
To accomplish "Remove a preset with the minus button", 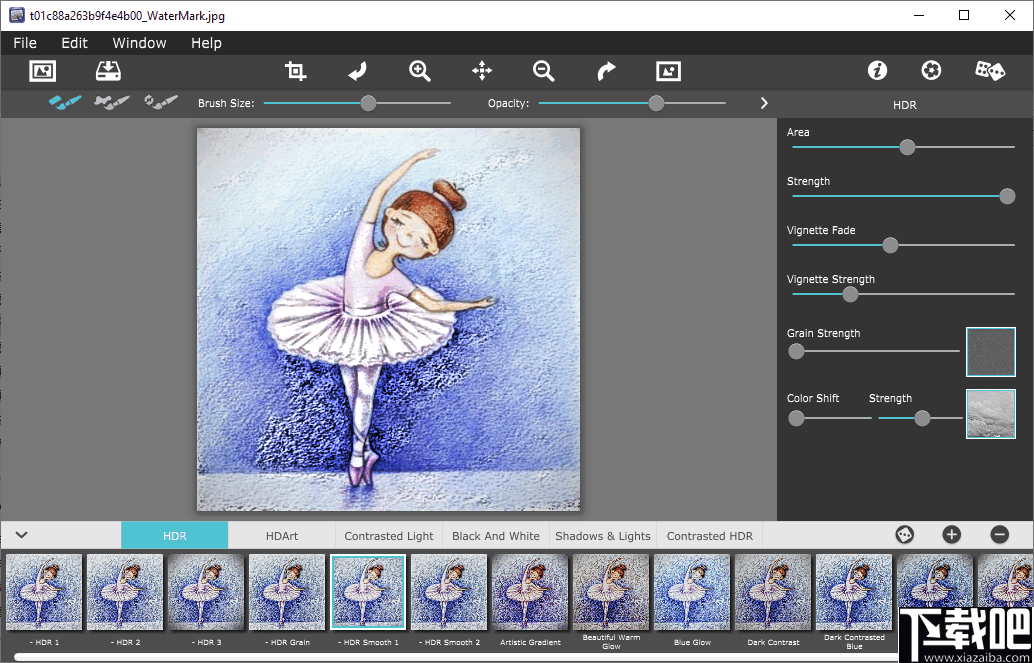I will click(998, 534).
